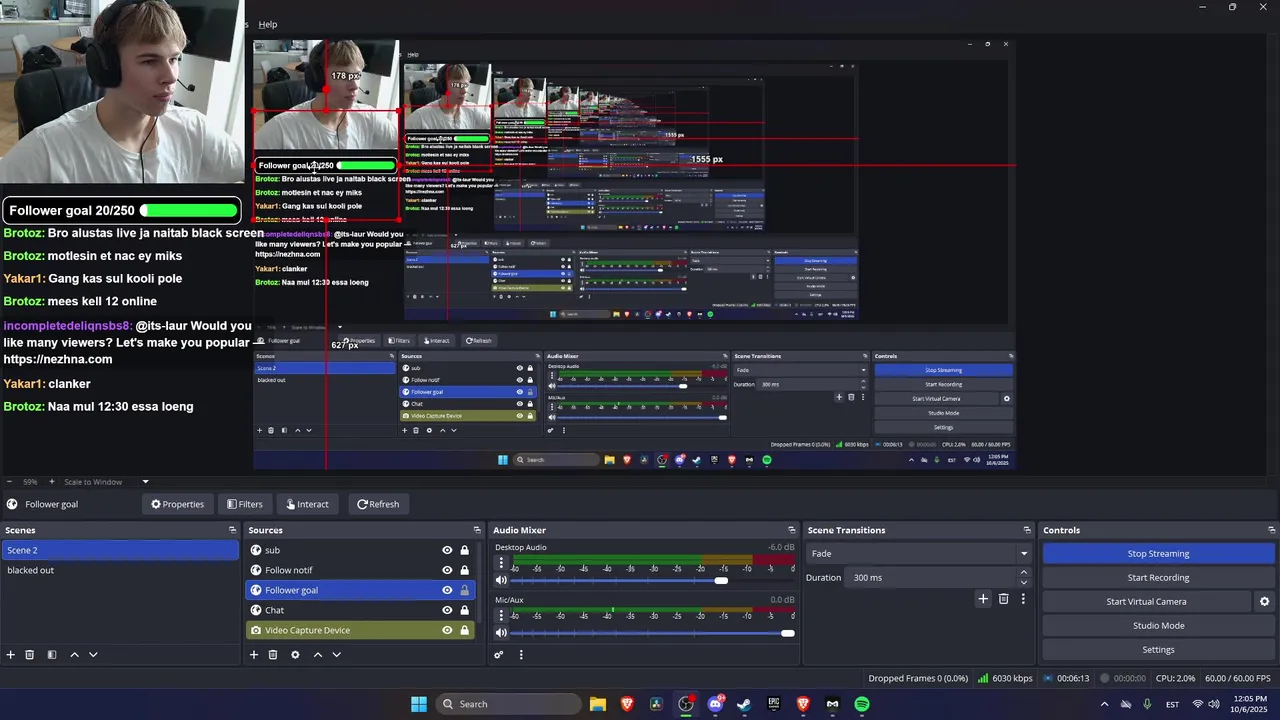This screenshot has height=720, width=1280.
Task: Pop out the Controls dock
Action: [1272, 530]
